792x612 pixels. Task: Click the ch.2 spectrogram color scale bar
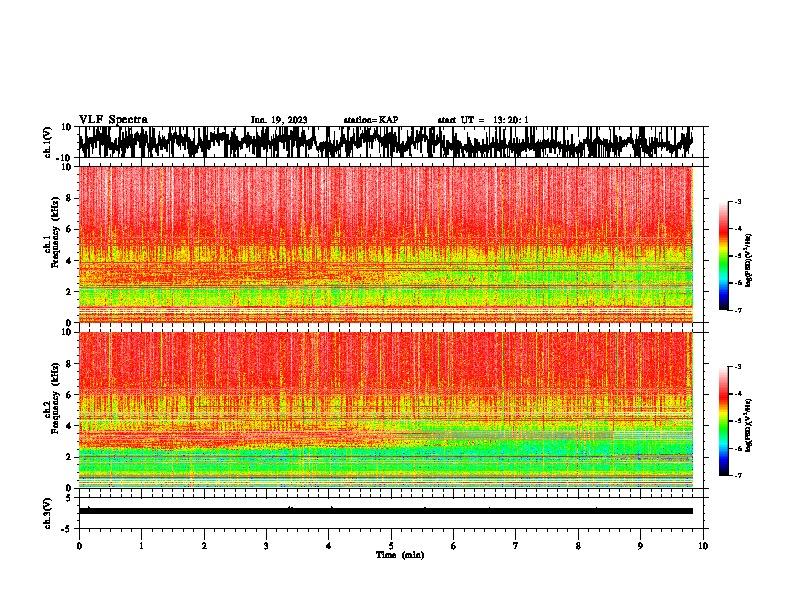point(723,421)
